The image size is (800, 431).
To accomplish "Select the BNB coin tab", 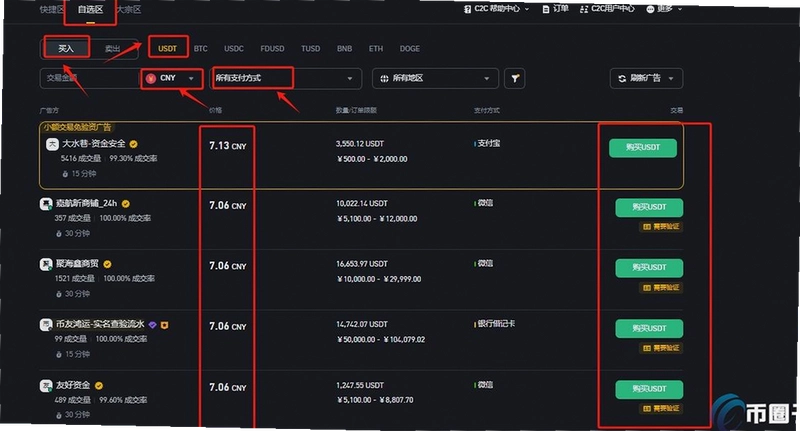I will 344,49.
